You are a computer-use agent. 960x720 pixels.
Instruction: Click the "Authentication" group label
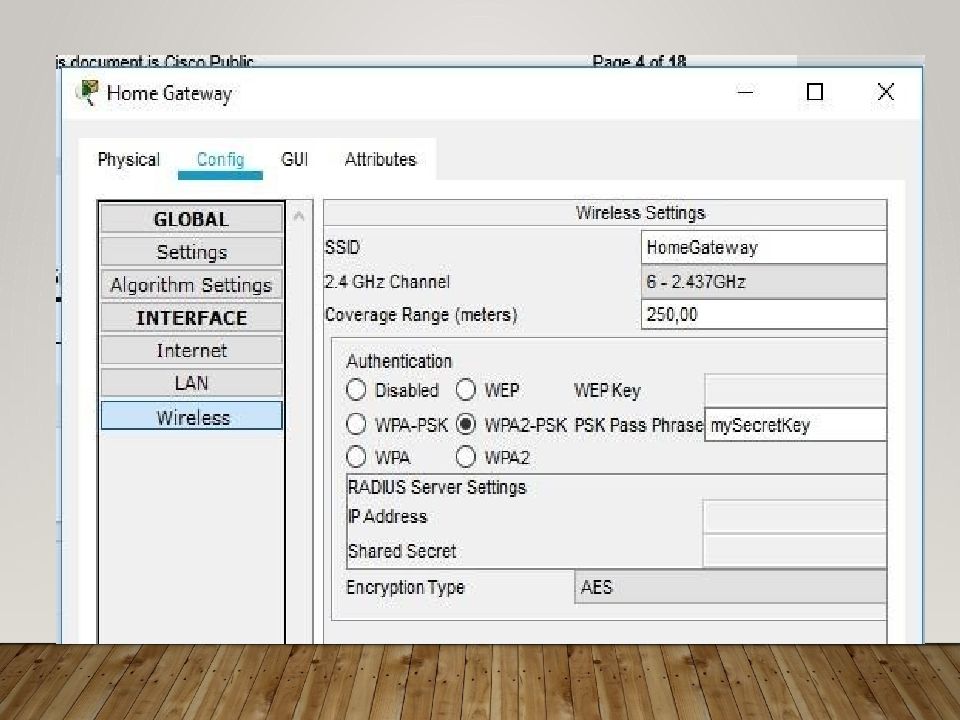[399, 361]
